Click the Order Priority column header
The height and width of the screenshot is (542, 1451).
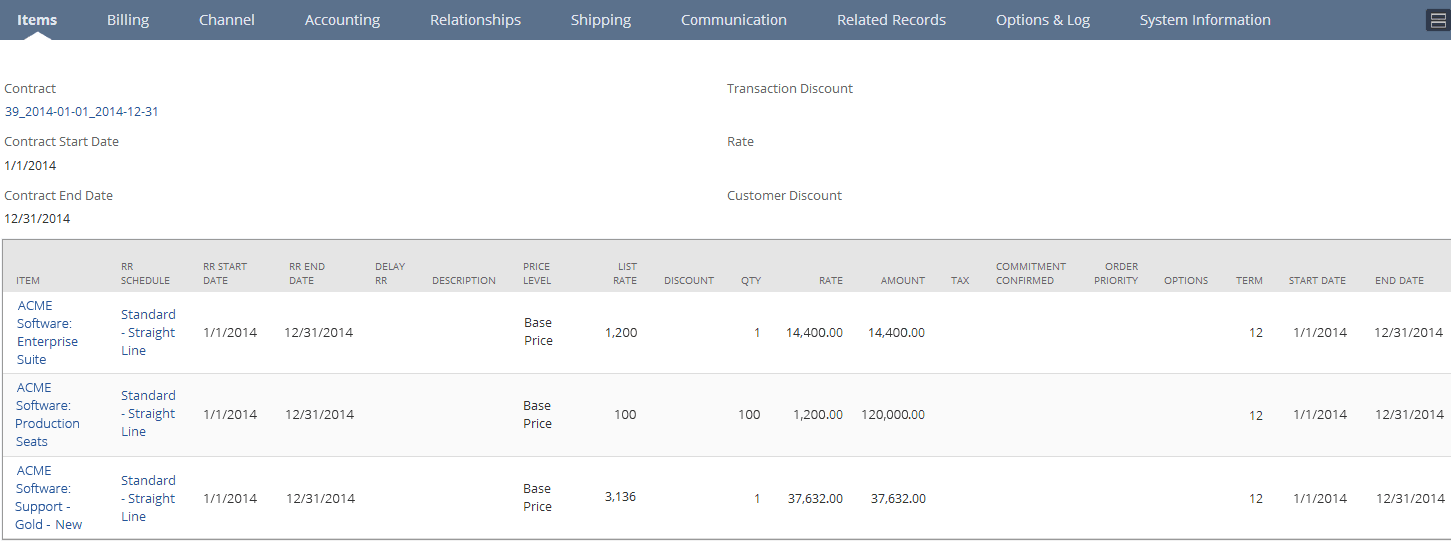(1116, 274)
